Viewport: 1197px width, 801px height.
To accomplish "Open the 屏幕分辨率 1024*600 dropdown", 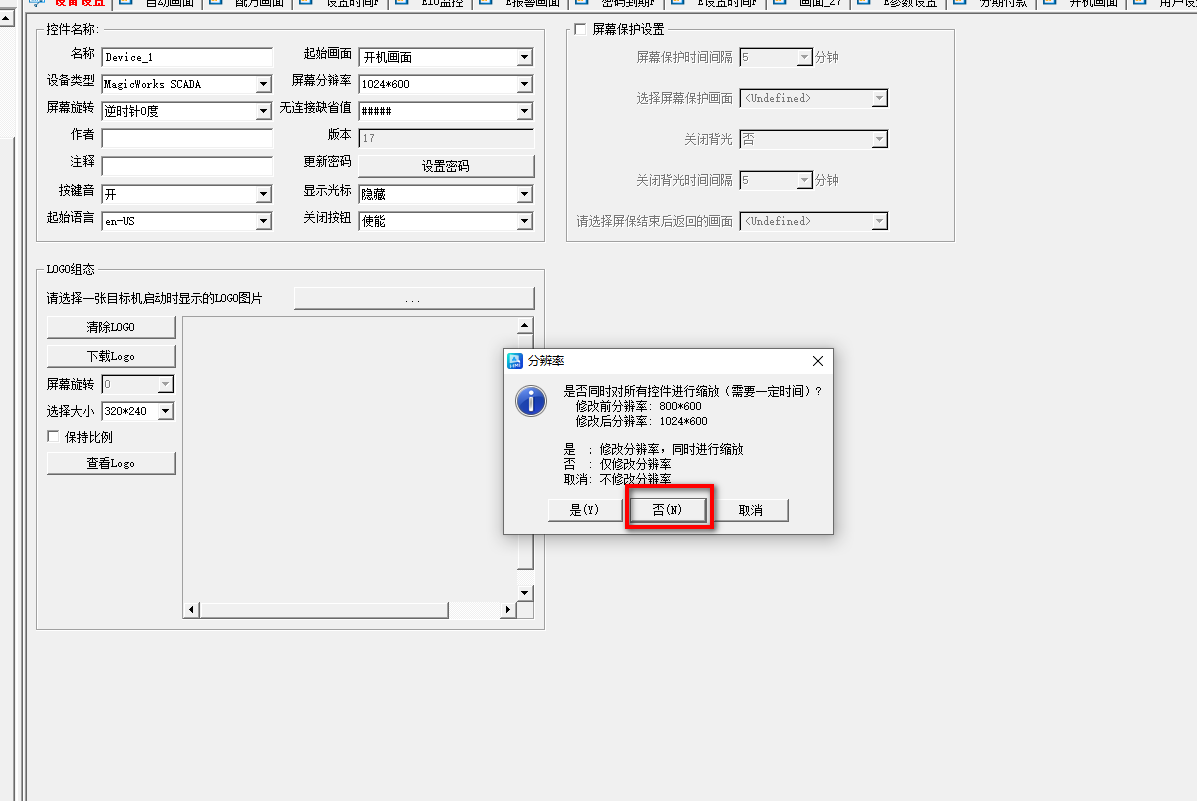I will click(524, 84).
